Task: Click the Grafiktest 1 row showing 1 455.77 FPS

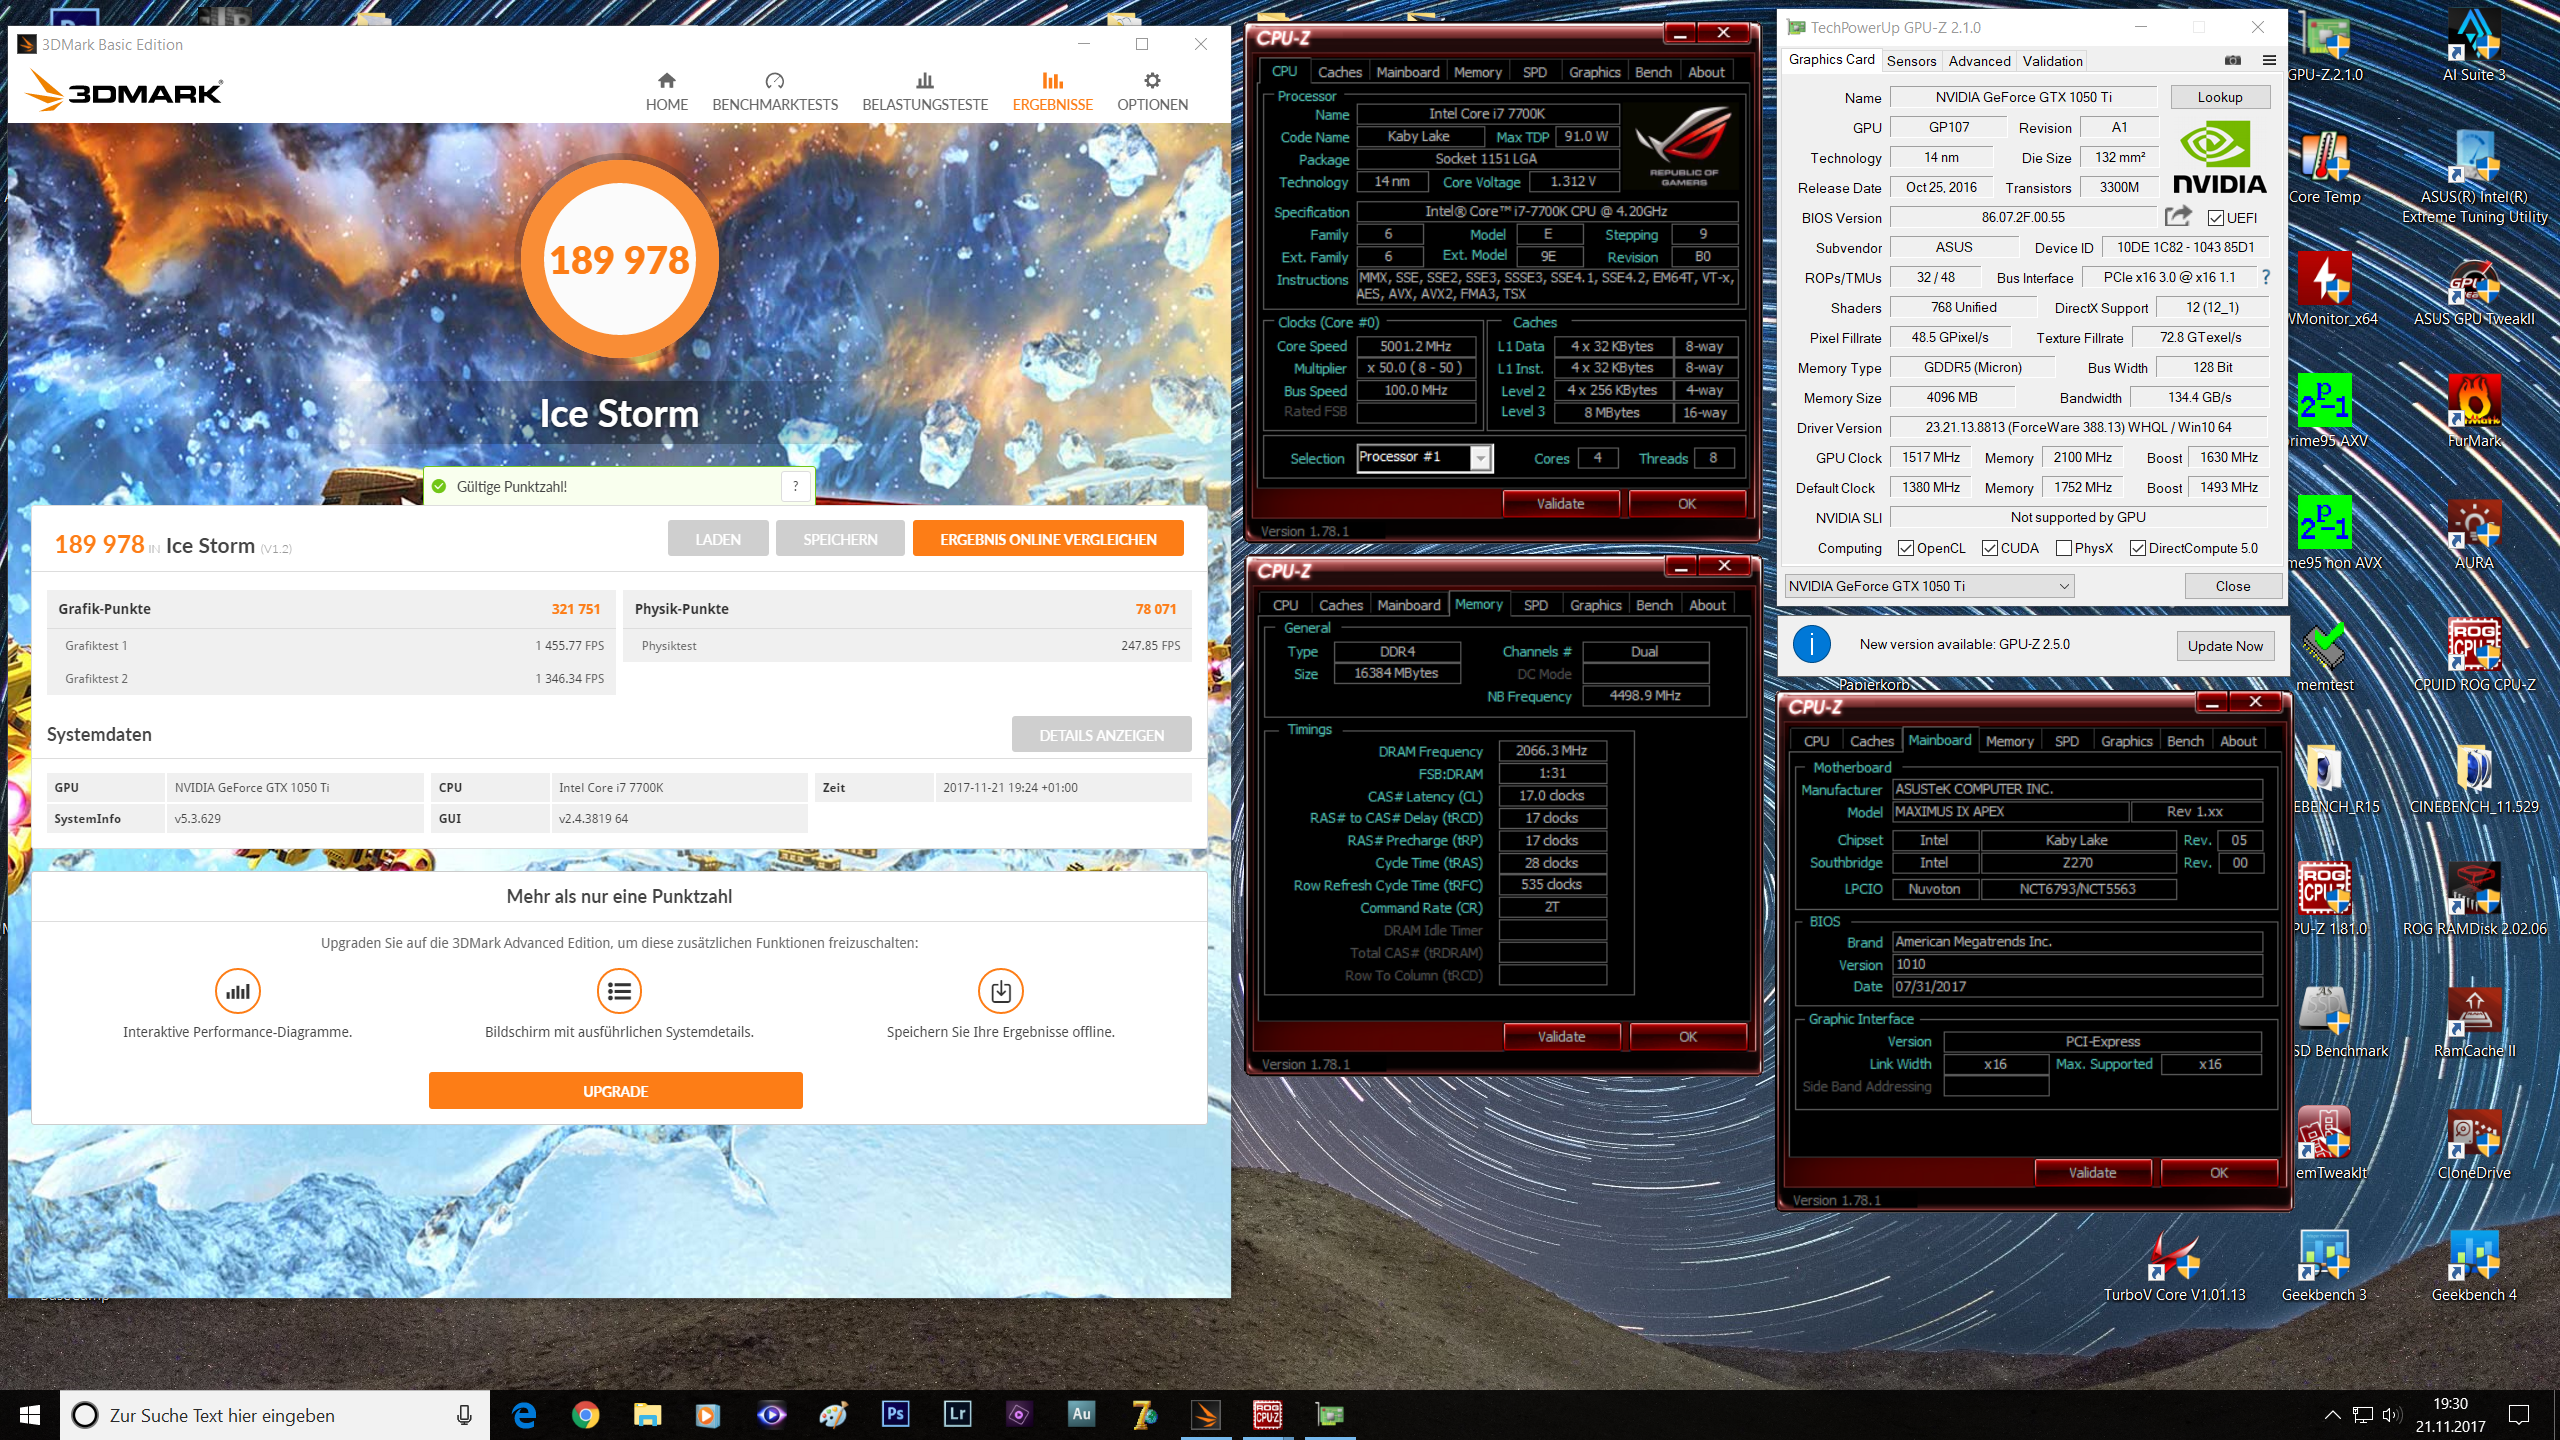Action: tap(331, 646)
